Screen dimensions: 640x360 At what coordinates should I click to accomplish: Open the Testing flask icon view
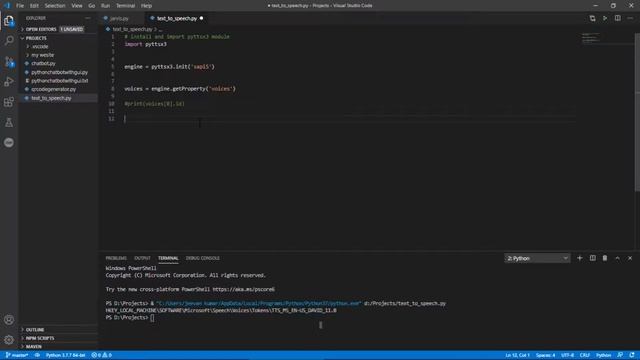[x=9, y=122]
